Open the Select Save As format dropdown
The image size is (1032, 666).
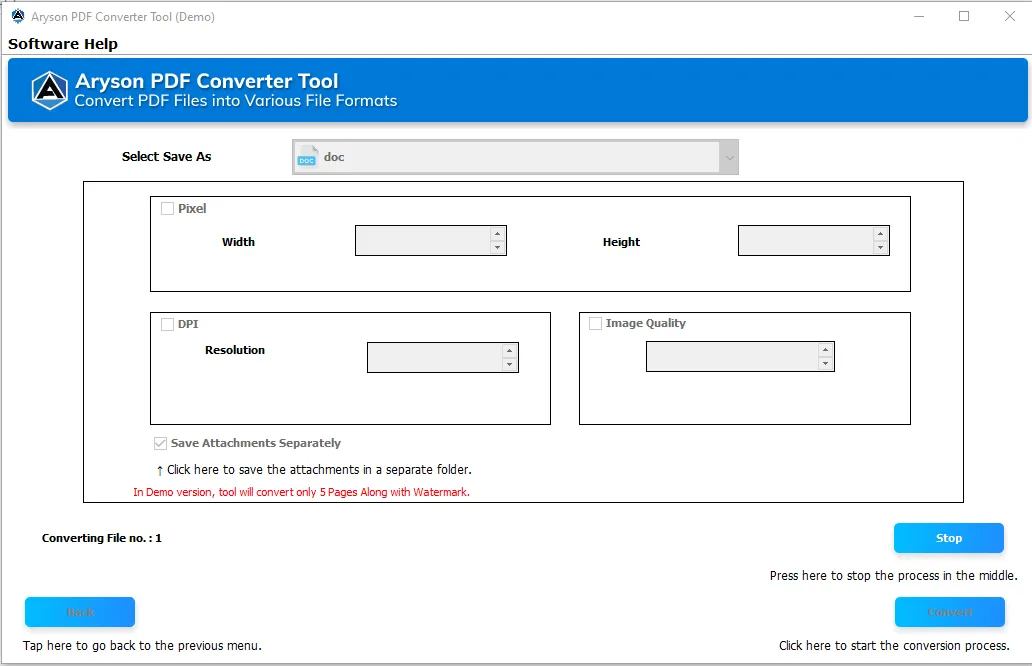729,157
